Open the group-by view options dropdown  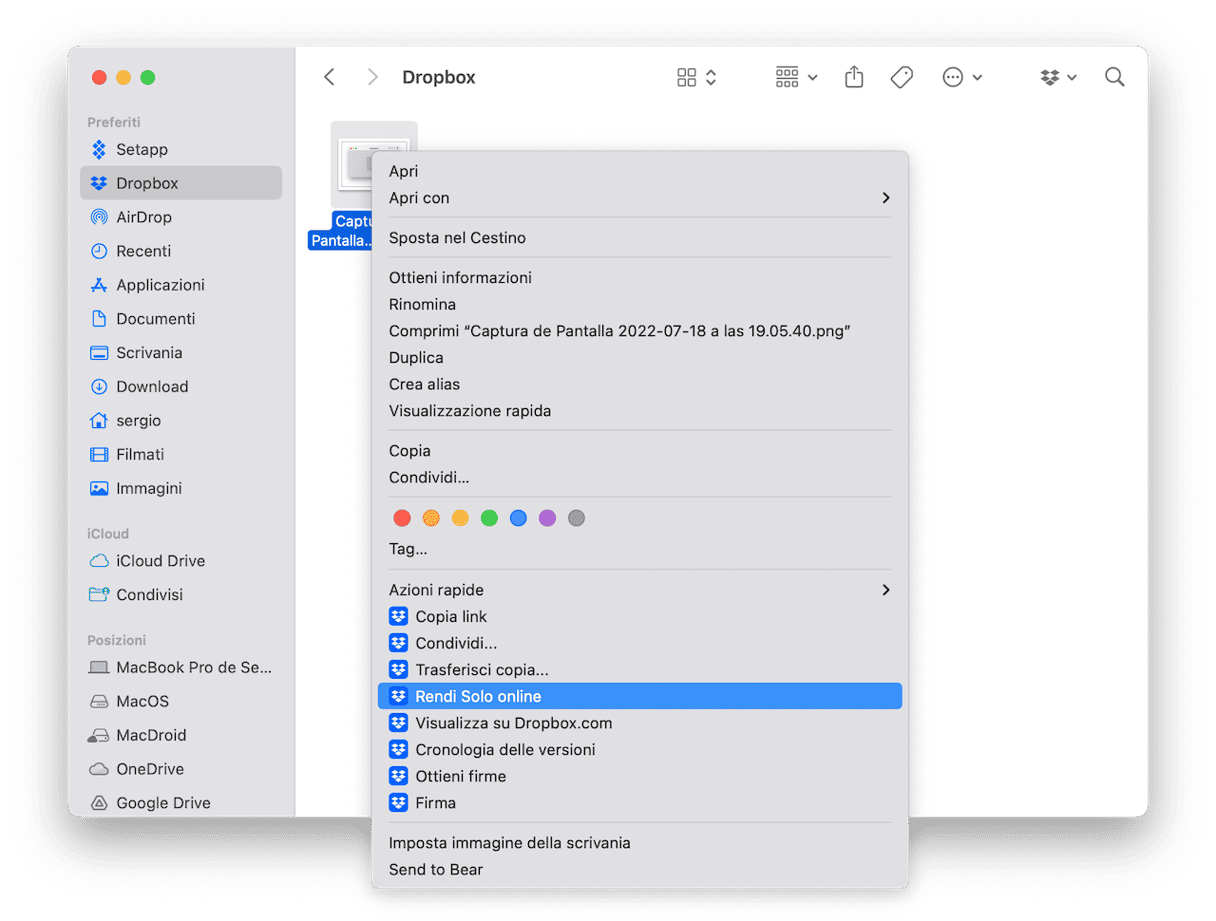pyautogui.click(x=796, y=77)
